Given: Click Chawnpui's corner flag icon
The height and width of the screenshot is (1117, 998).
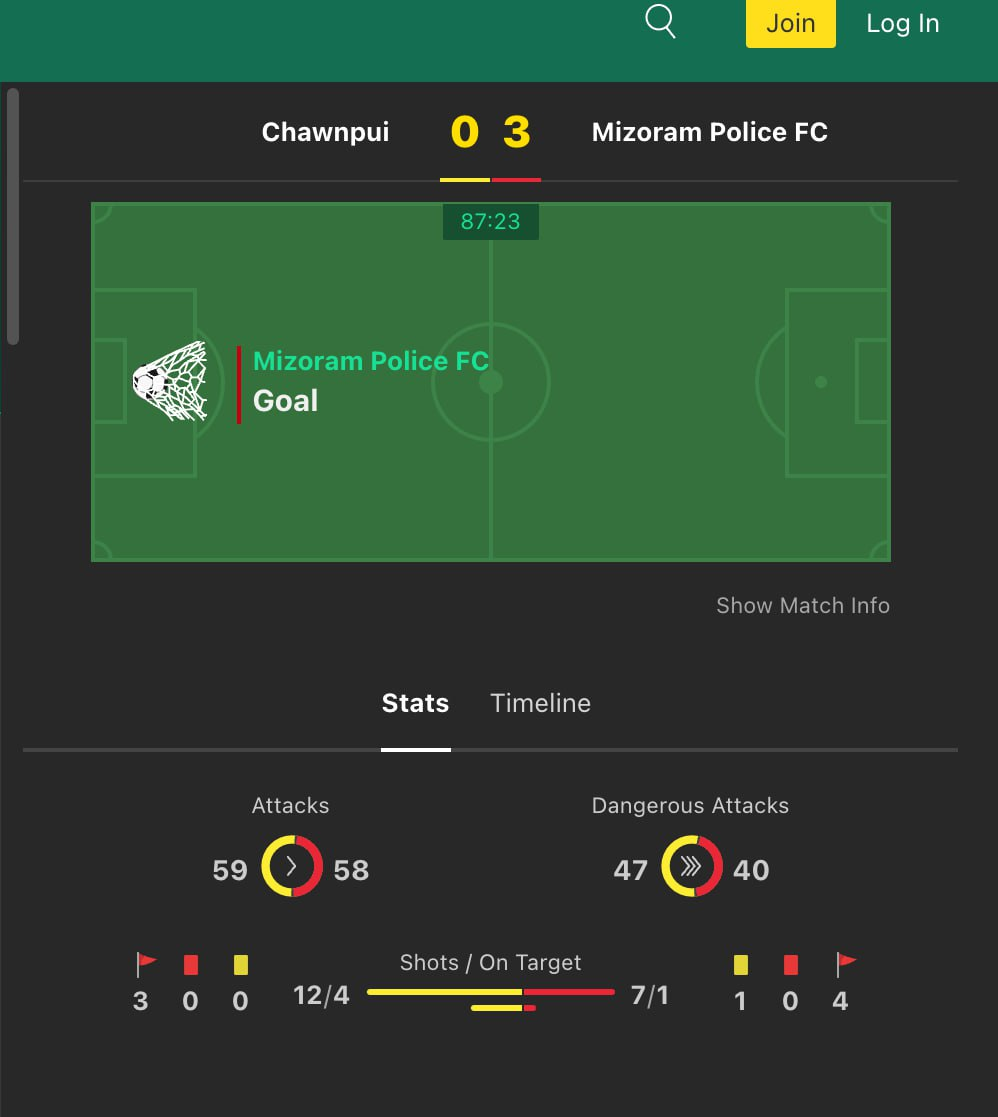Looking at the screenshot, I should click(146, 964).
